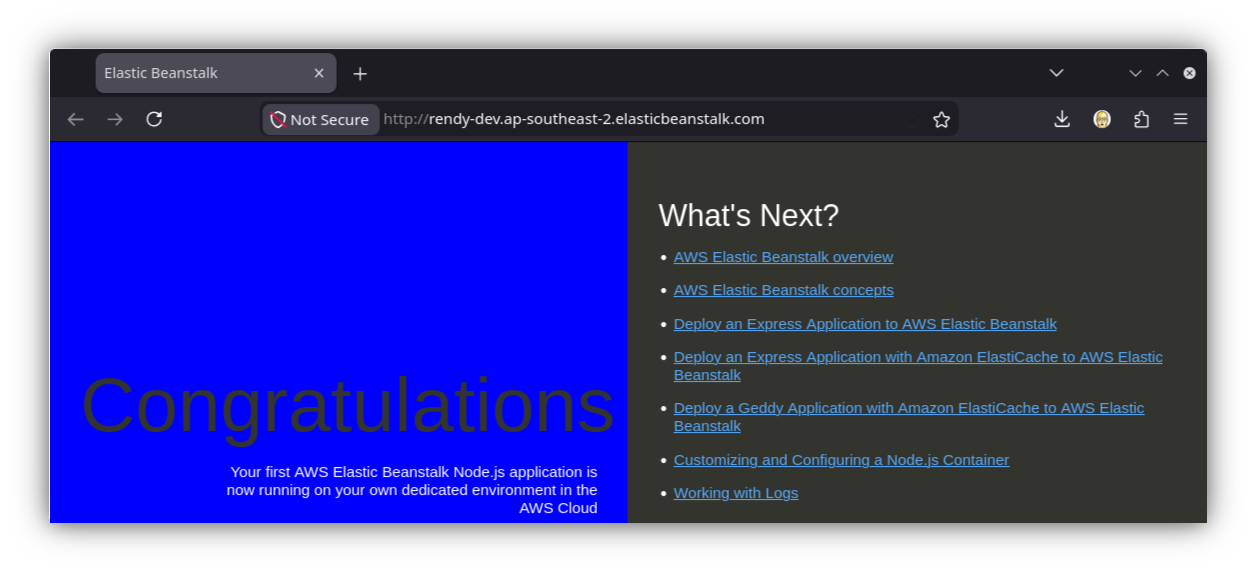Open the profile avatar menu
The image size is (1256, 573).
[x=1102, y=119]
